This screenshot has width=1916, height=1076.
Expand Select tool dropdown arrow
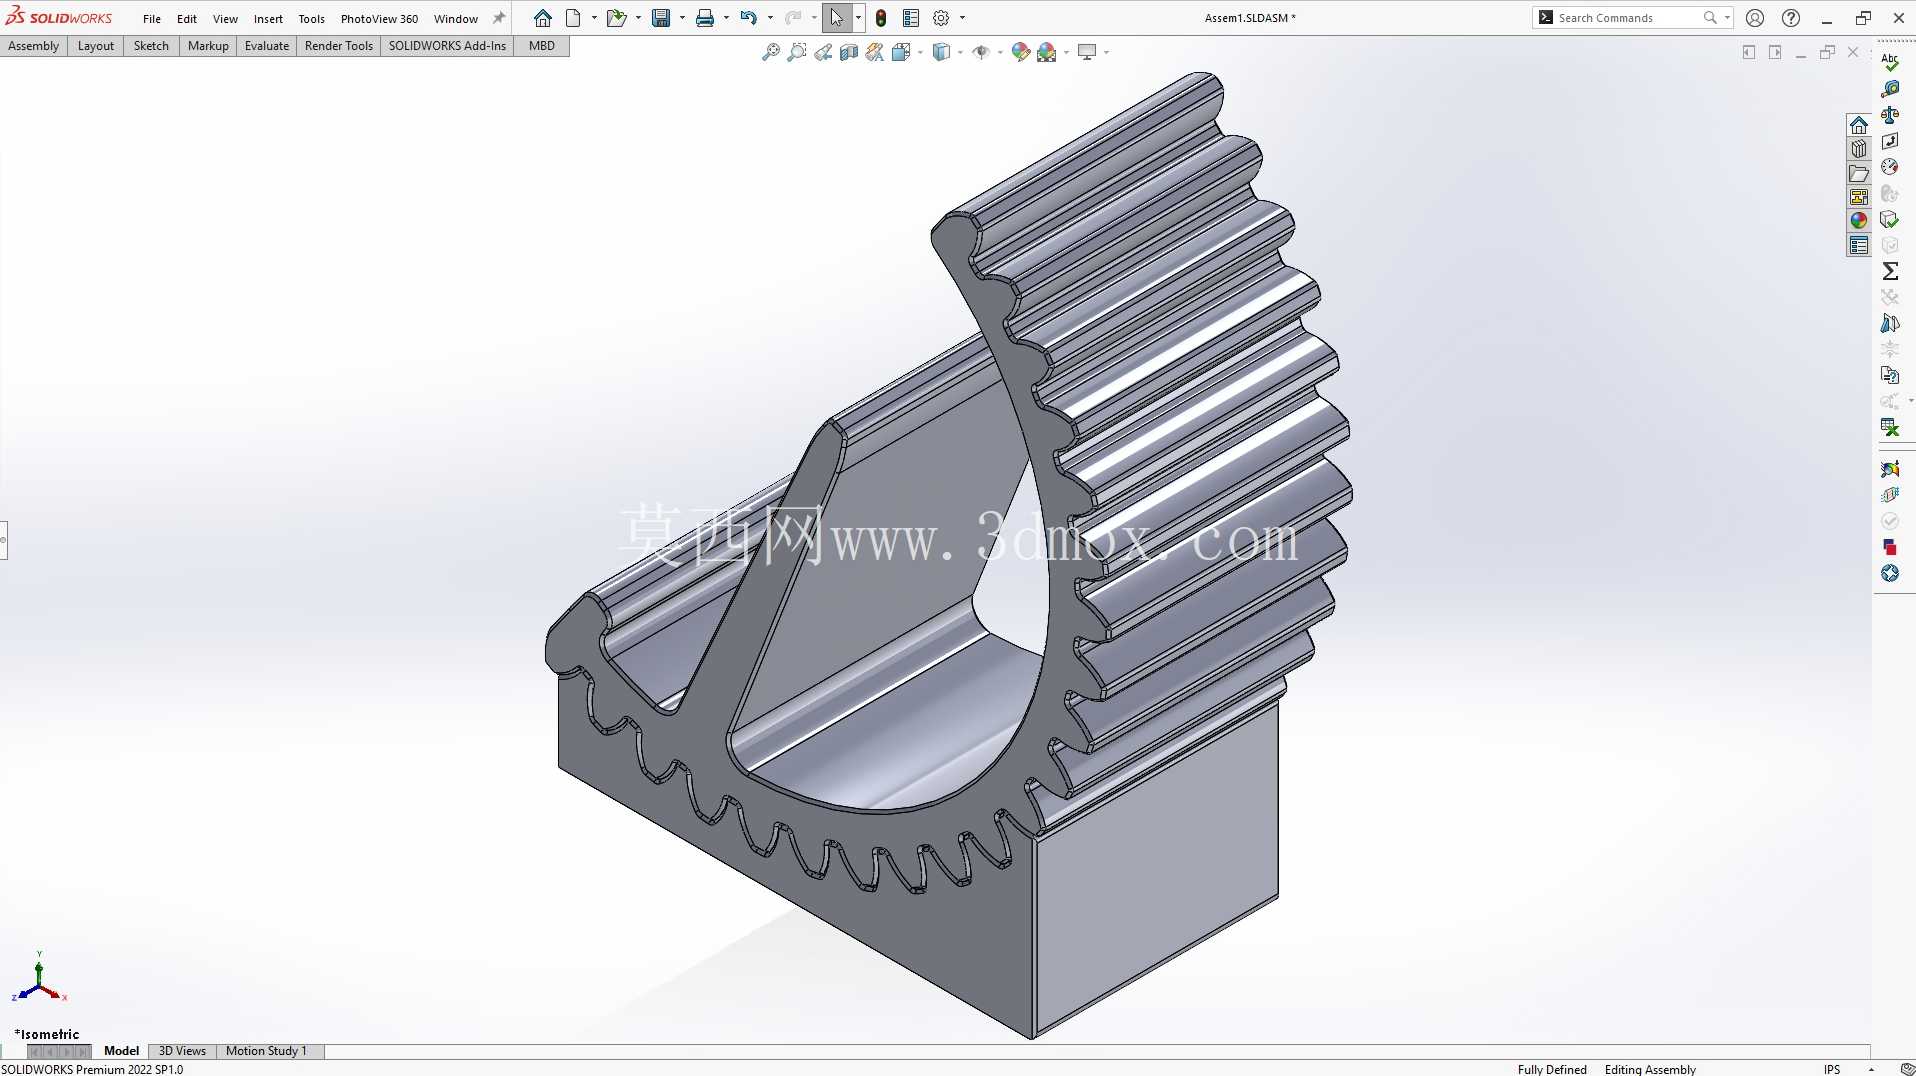(x=858, y=18)
